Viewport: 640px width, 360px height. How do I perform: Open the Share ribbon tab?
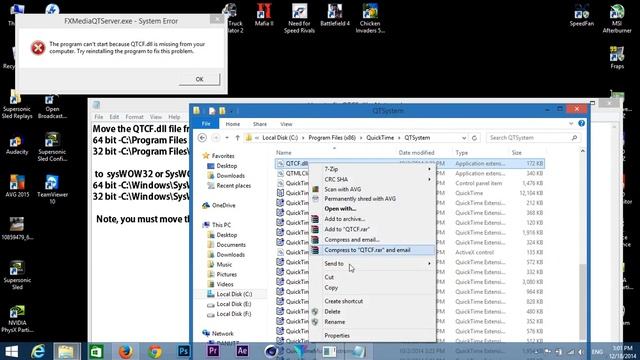[x=260, y=124]
